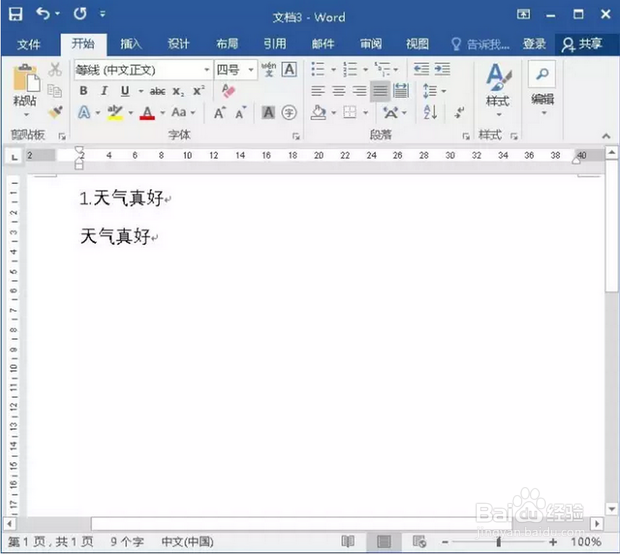Select the Format Painter brush
620x554 pixels.
coord(55,112)
